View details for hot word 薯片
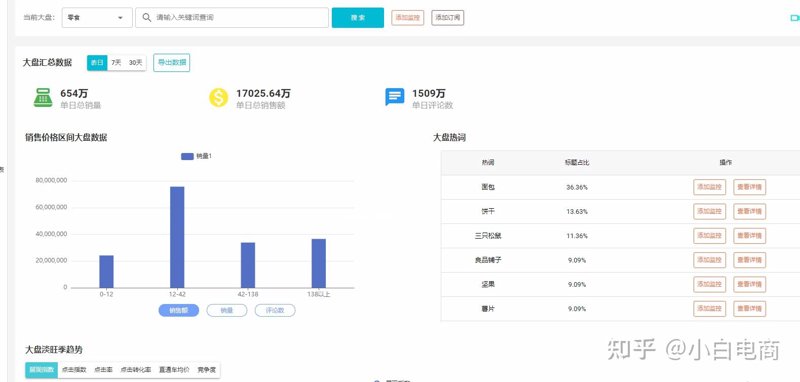 749,309
